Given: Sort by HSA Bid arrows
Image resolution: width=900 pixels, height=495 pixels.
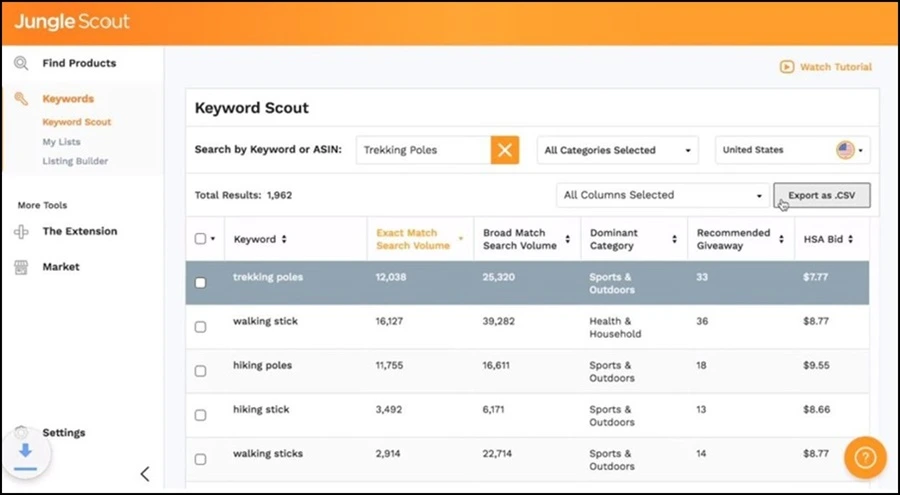Looking at the screenshot, I should [850, 239].
